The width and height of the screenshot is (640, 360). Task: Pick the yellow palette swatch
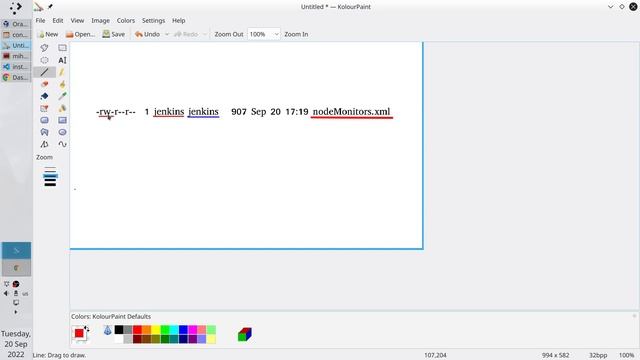coord(156,330)
